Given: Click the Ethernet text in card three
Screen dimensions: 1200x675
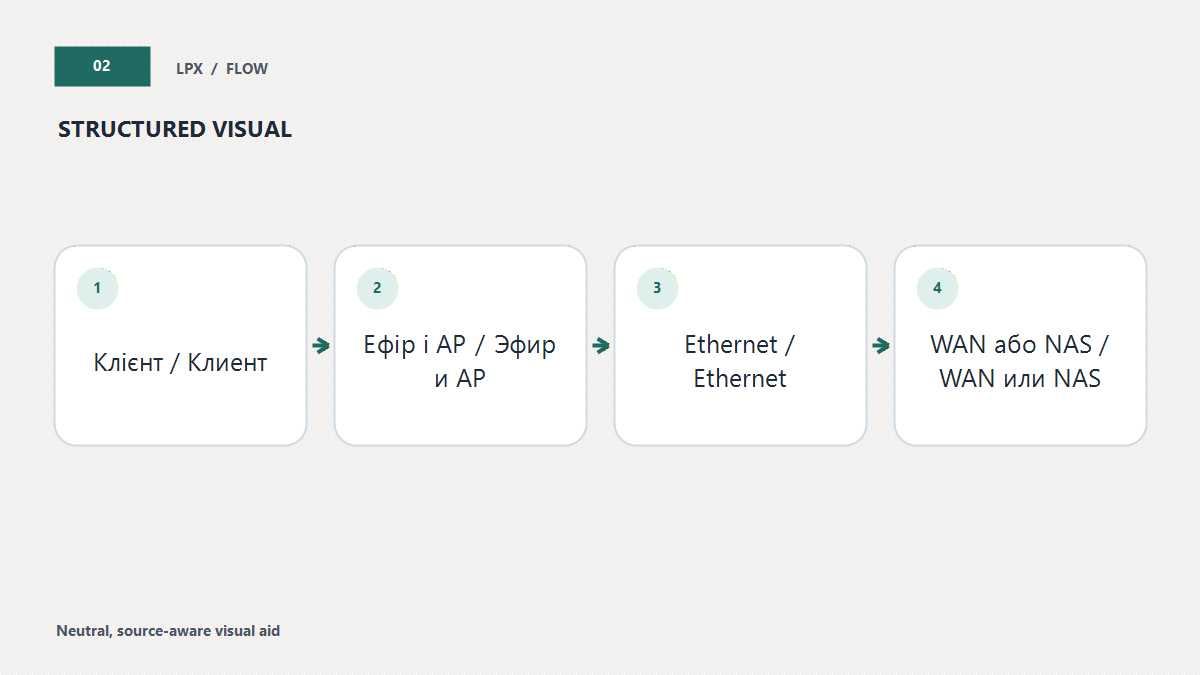Looking at the screenshot, I should click(x=740, y=362).
